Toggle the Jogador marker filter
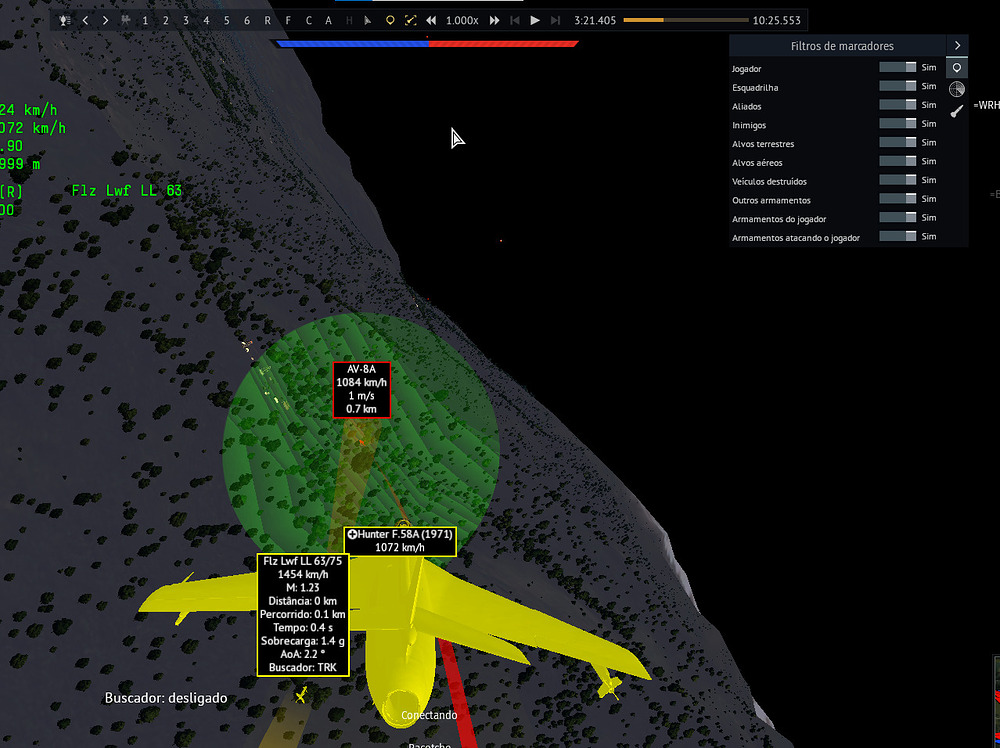Image resolution: width=1000 pixels, height=748 pixels. 897,68
